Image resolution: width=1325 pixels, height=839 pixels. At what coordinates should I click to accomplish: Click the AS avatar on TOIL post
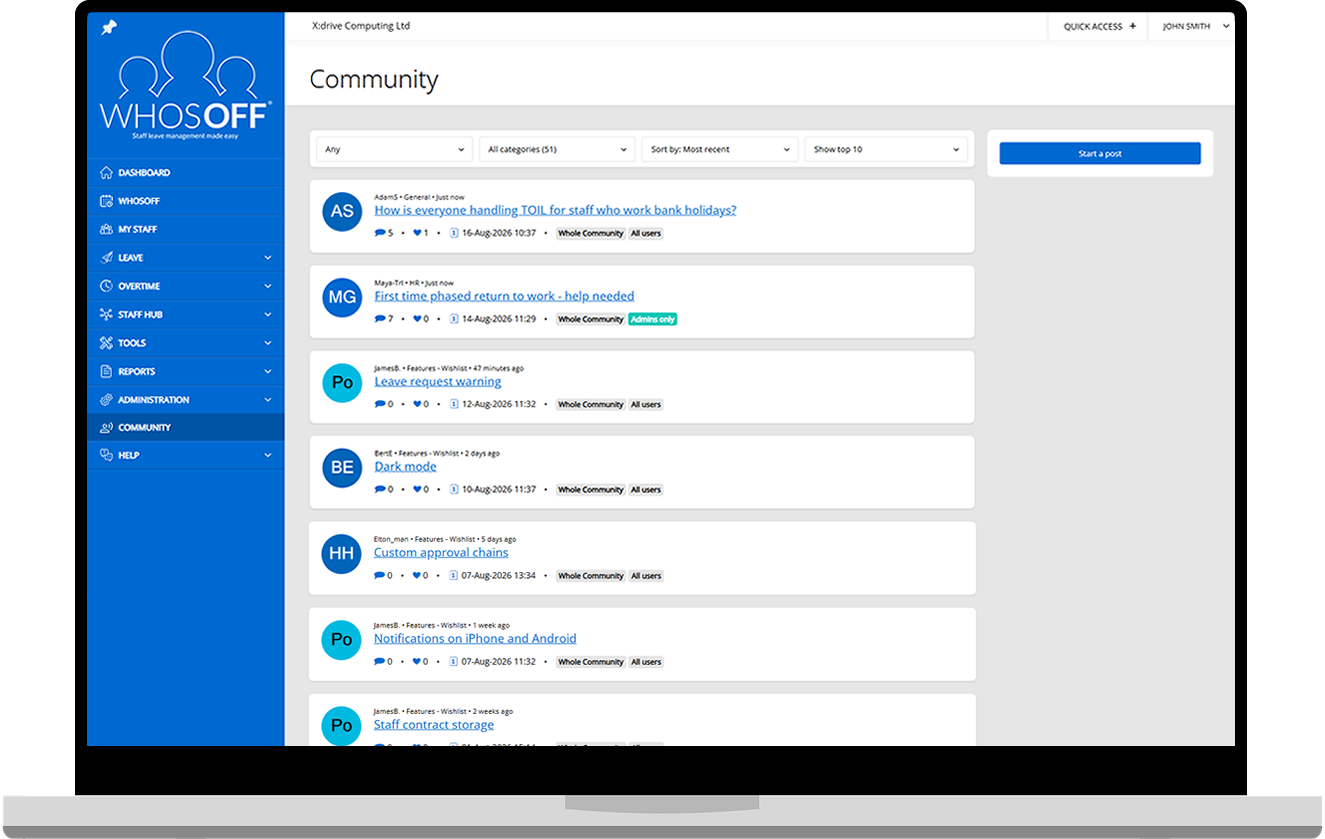click(x=342, y=211)
